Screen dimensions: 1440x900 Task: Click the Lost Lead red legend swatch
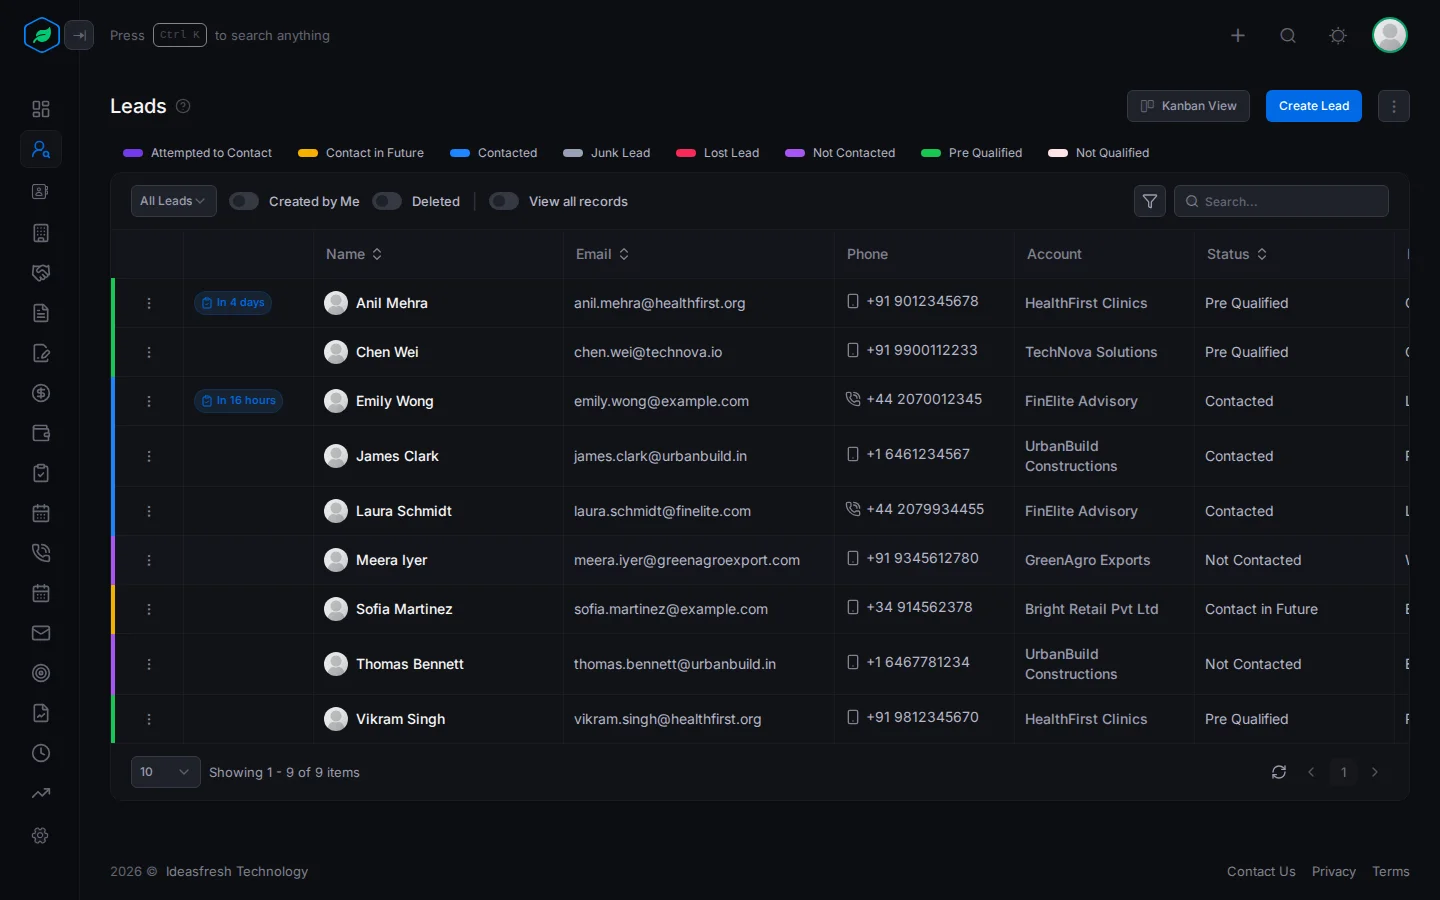[686, 153]
